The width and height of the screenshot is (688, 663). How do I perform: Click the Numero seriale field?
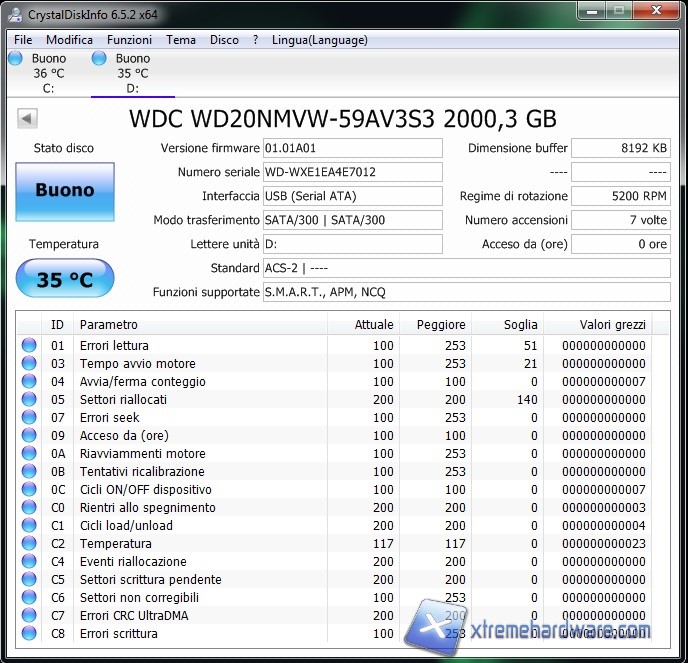(x=352, y=172)
